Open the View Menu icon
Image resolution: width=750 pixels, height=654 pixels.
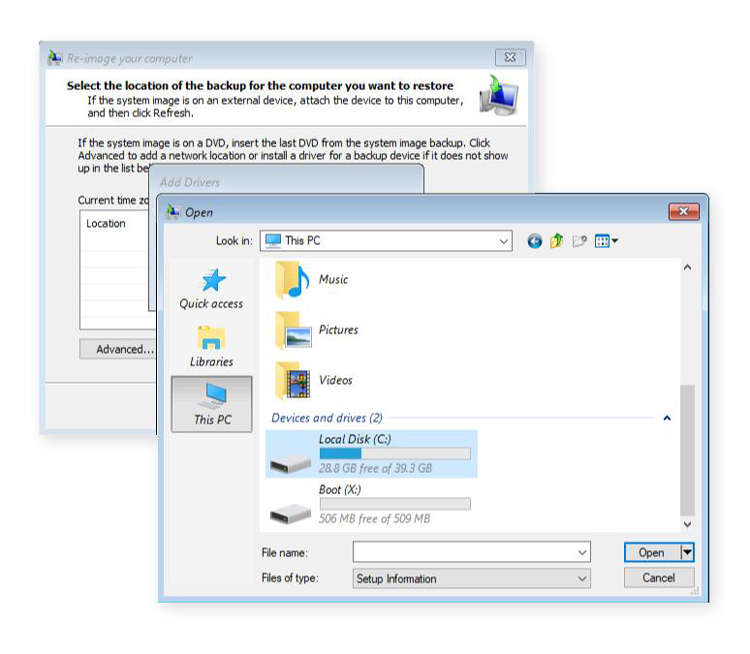click(606, 241)
